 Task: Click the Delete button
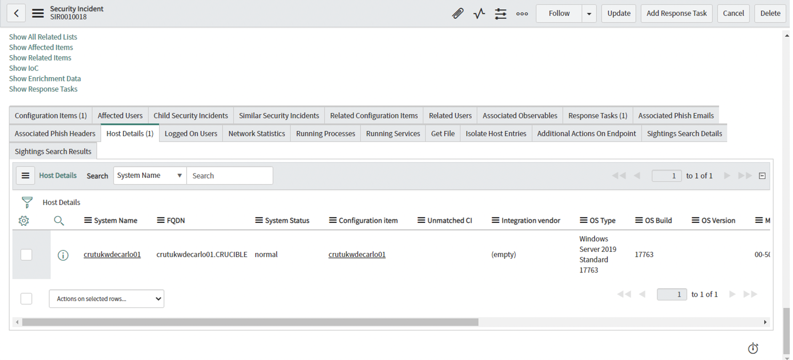point(770,14)
